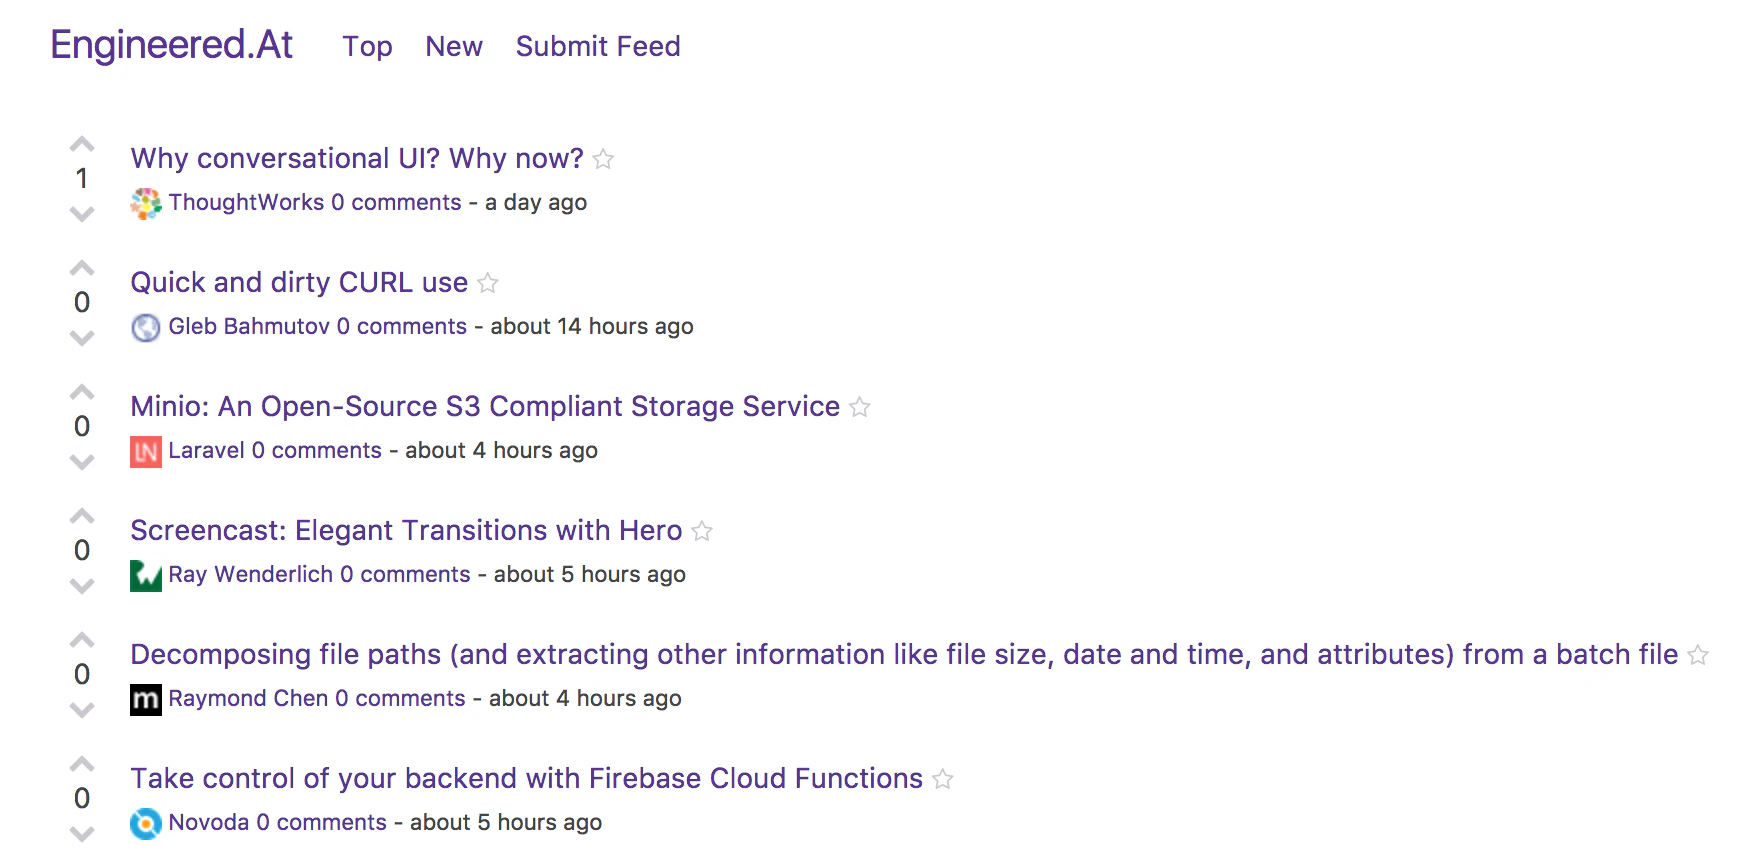Viewport: 1764px width, 860px height.
Task: Click the Ray Wenderlich feed logo icon
Action: coord(146,575)
